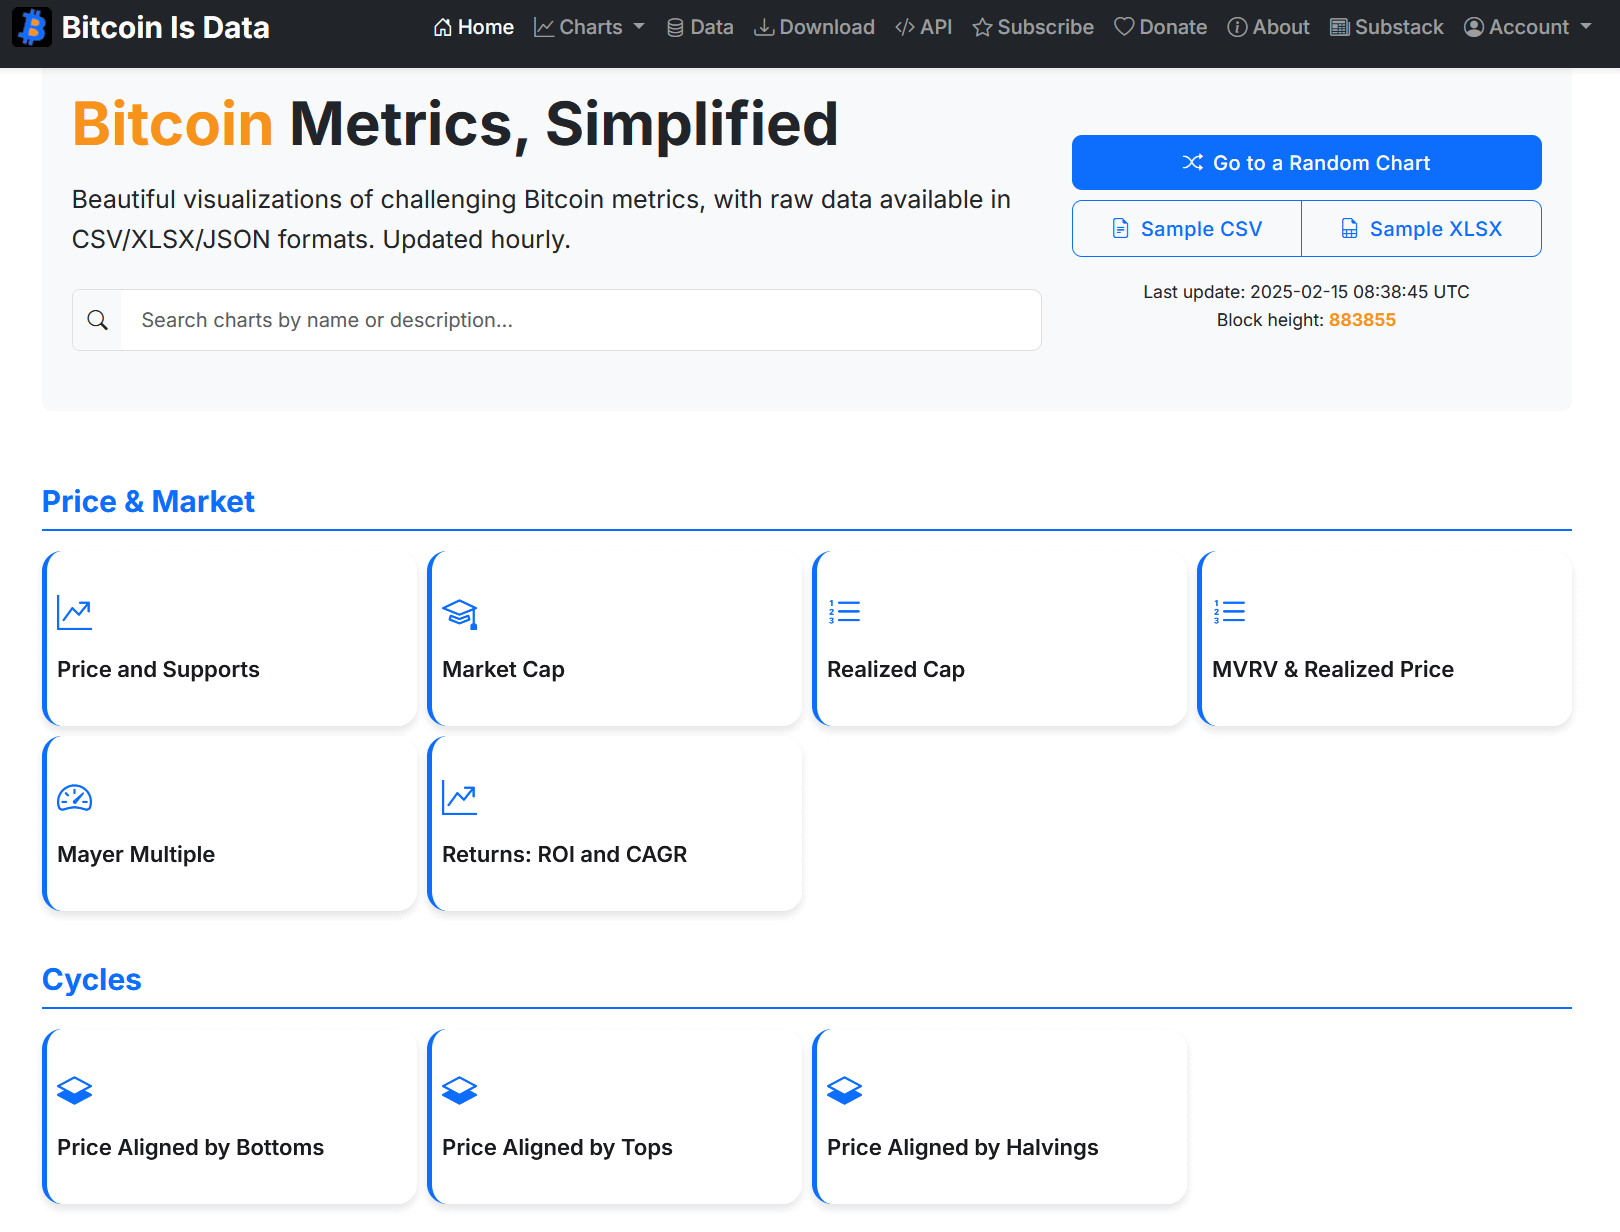Download the Sample CSV file
This screenshot has height=1232, width=1620.
point(1187,229)
